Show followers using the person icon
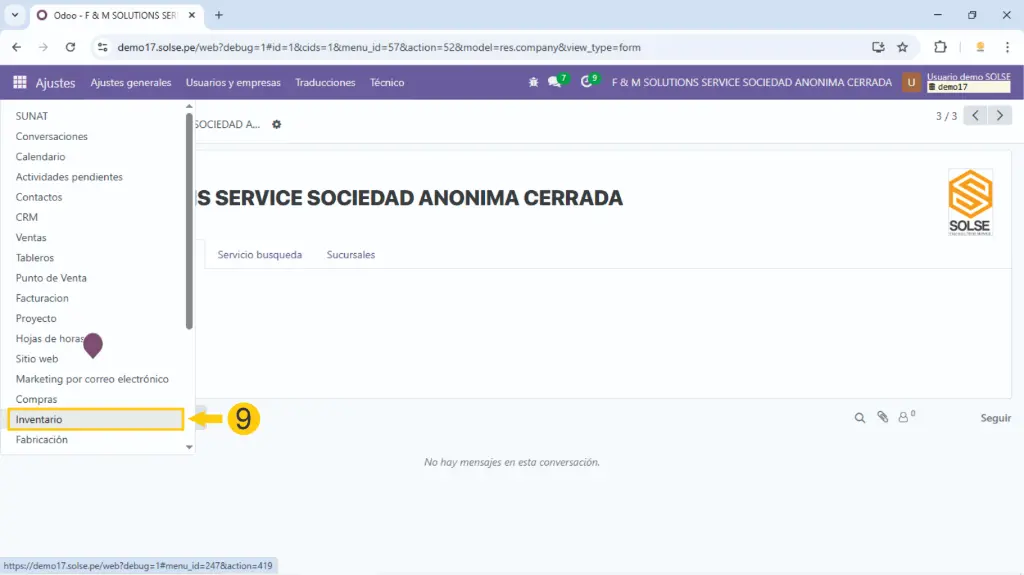The height and width of the screenshot is (575, 1024). tap(905, 418)
